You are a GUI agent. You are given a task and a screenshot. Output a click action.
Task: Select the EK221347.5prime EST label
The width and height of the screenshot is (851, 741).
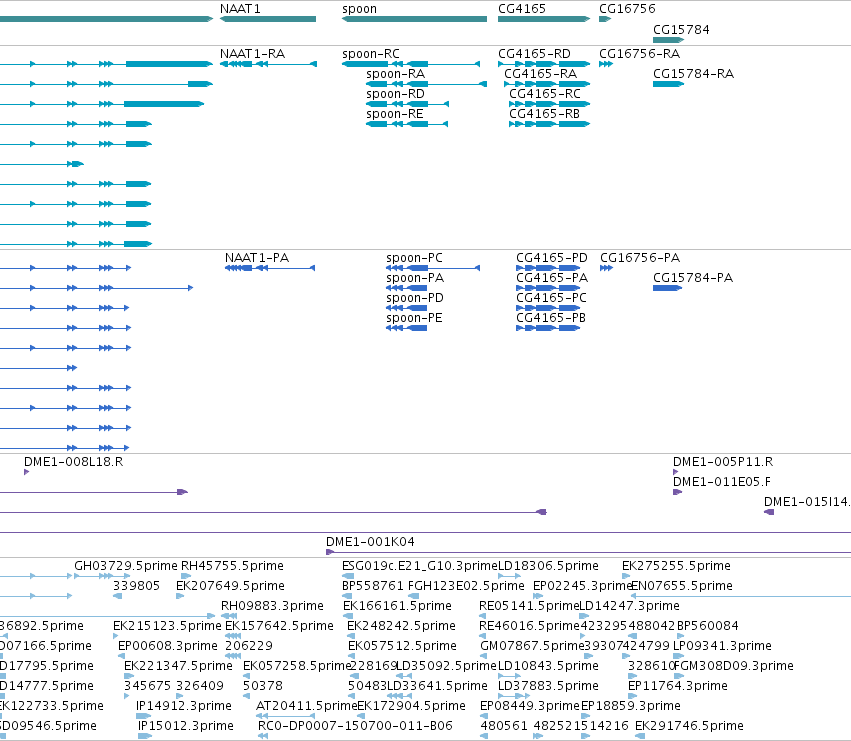point(178,667)
